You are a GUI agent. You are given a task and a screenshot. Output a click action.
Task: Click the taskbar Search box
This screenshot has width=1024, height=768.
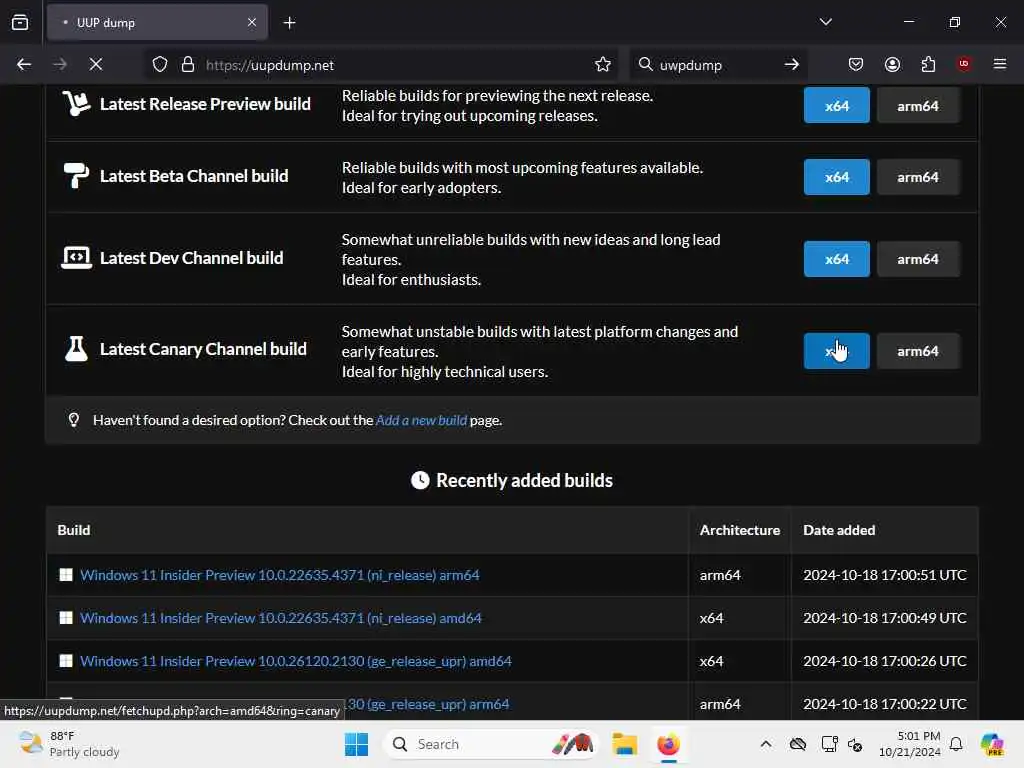(x=492, y=744)
